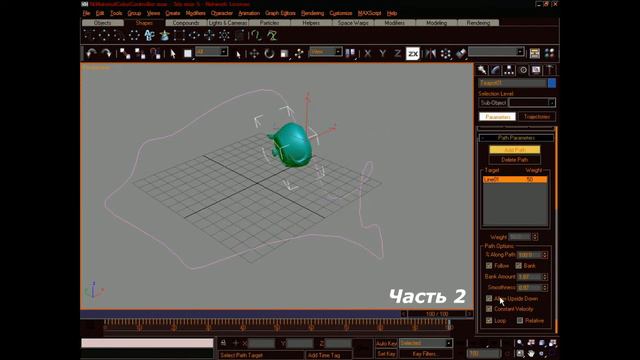The height and width of the screenshot is (360, 640).
Task: Activate the Select and Scale tool
Action: pos(284,53)
